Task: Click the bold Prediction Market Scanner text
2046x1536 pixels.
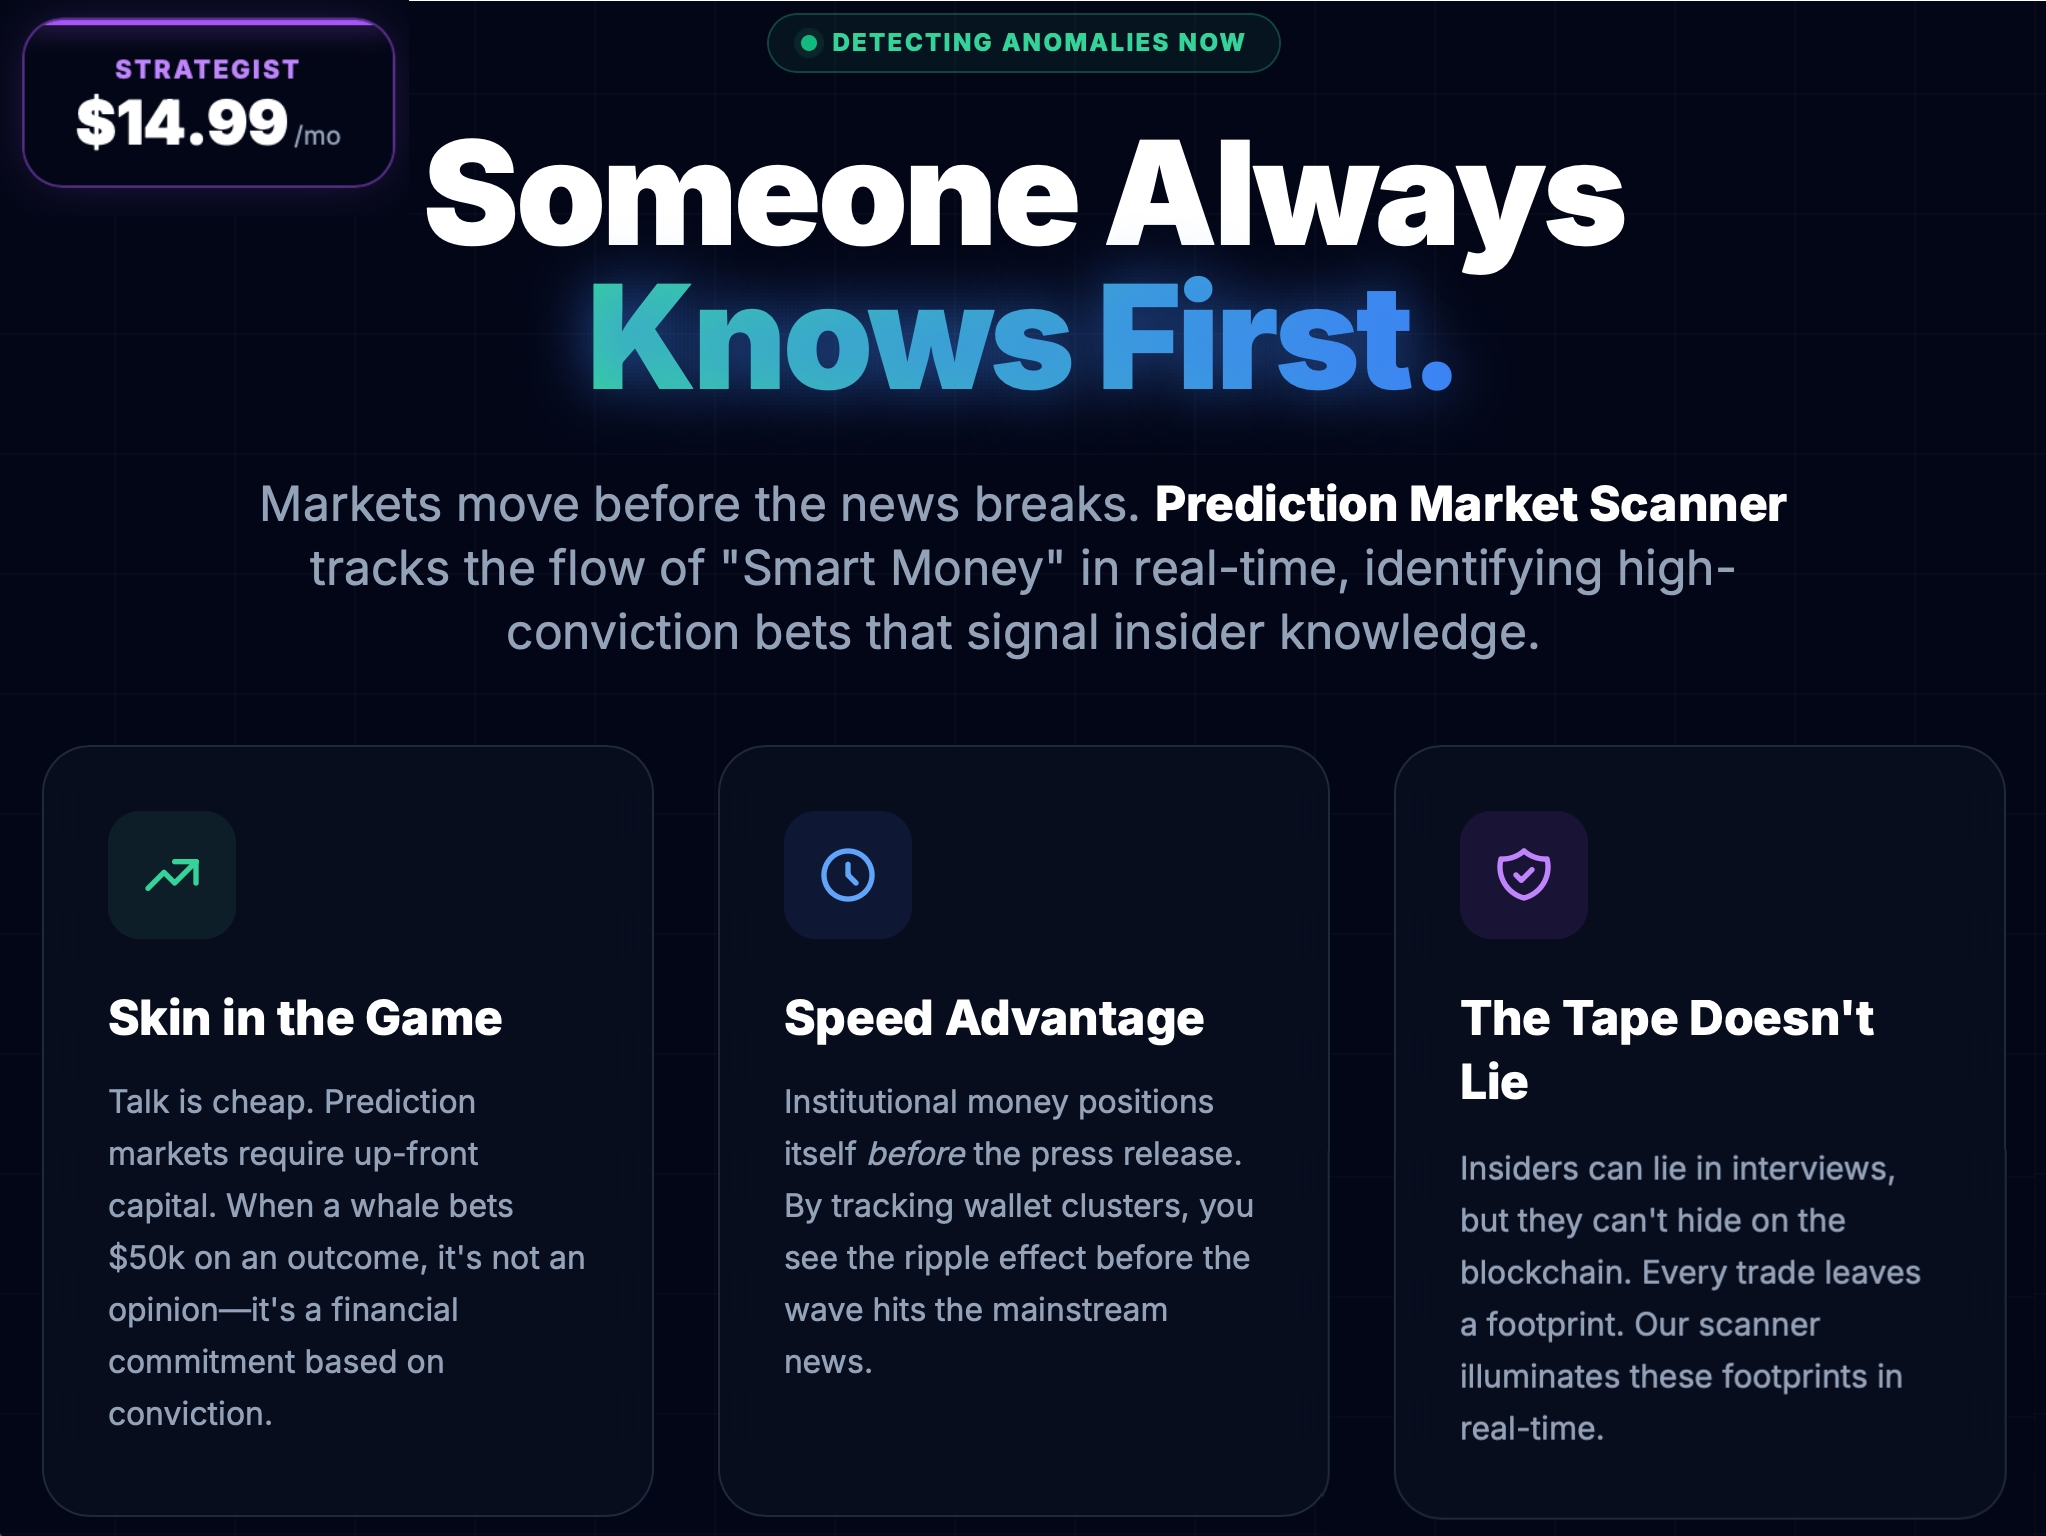Action: (1470, 504)
